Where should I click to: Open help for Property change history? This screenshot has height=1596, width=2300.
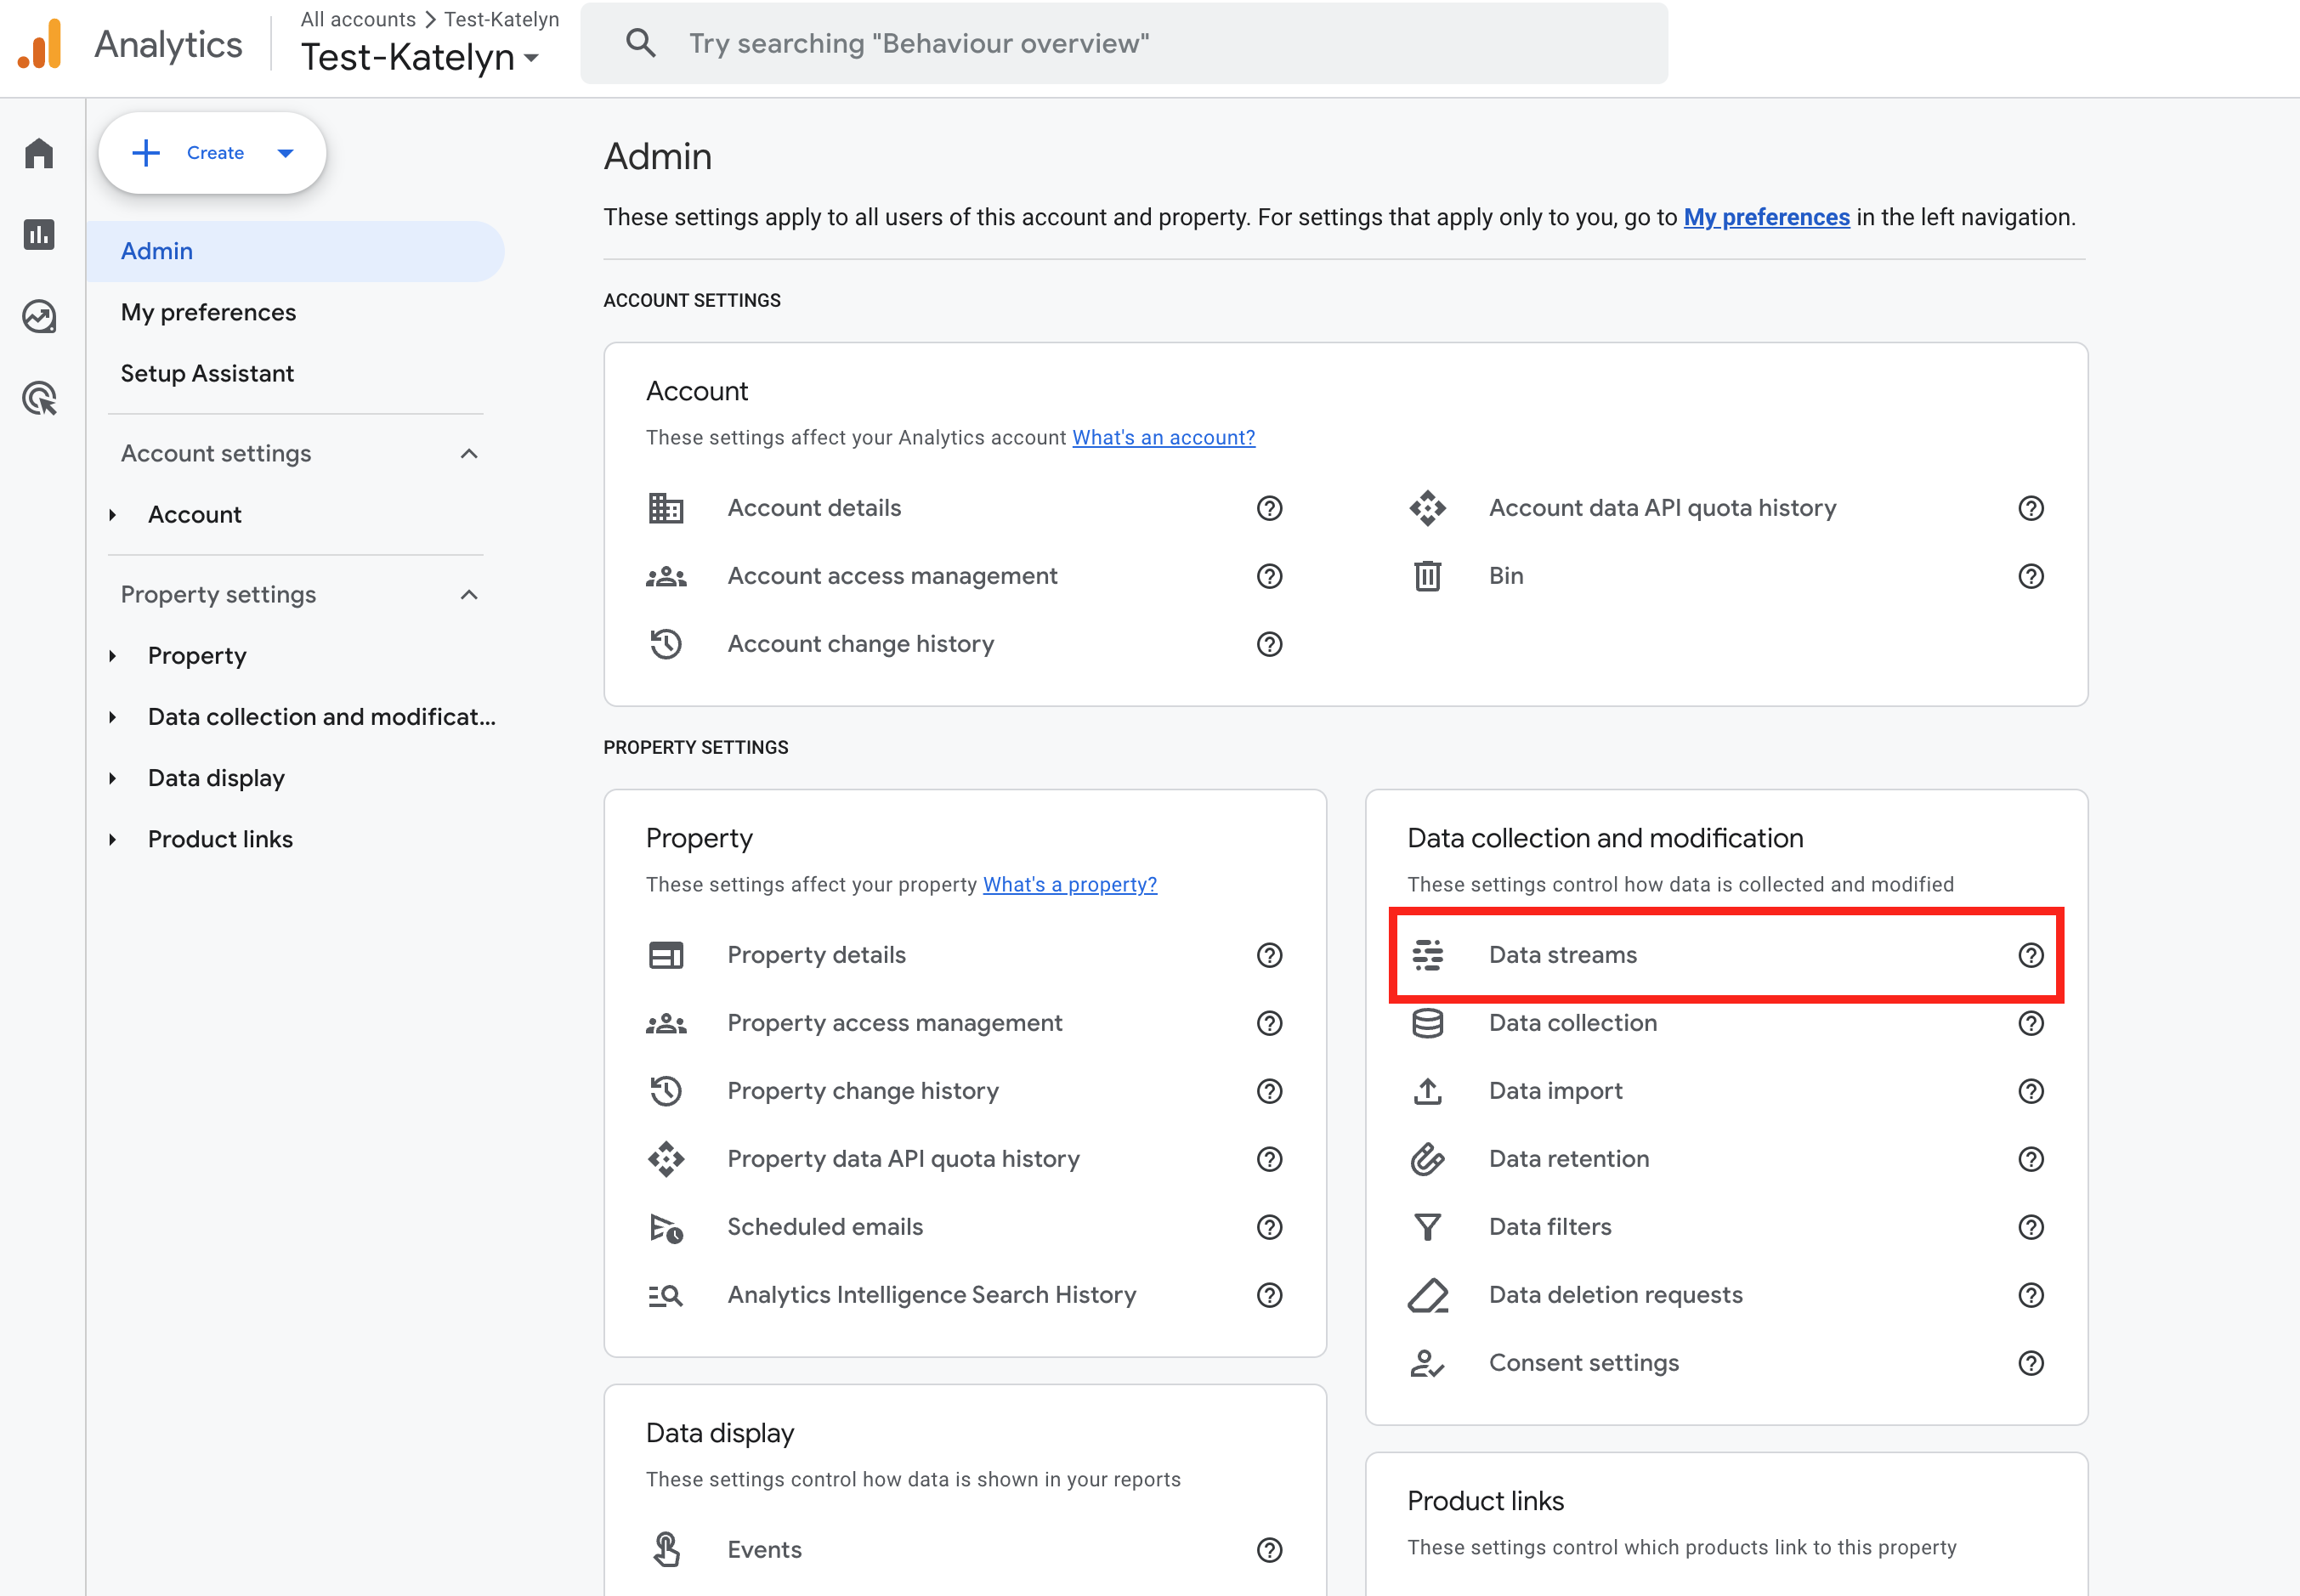[1269, 1091]
